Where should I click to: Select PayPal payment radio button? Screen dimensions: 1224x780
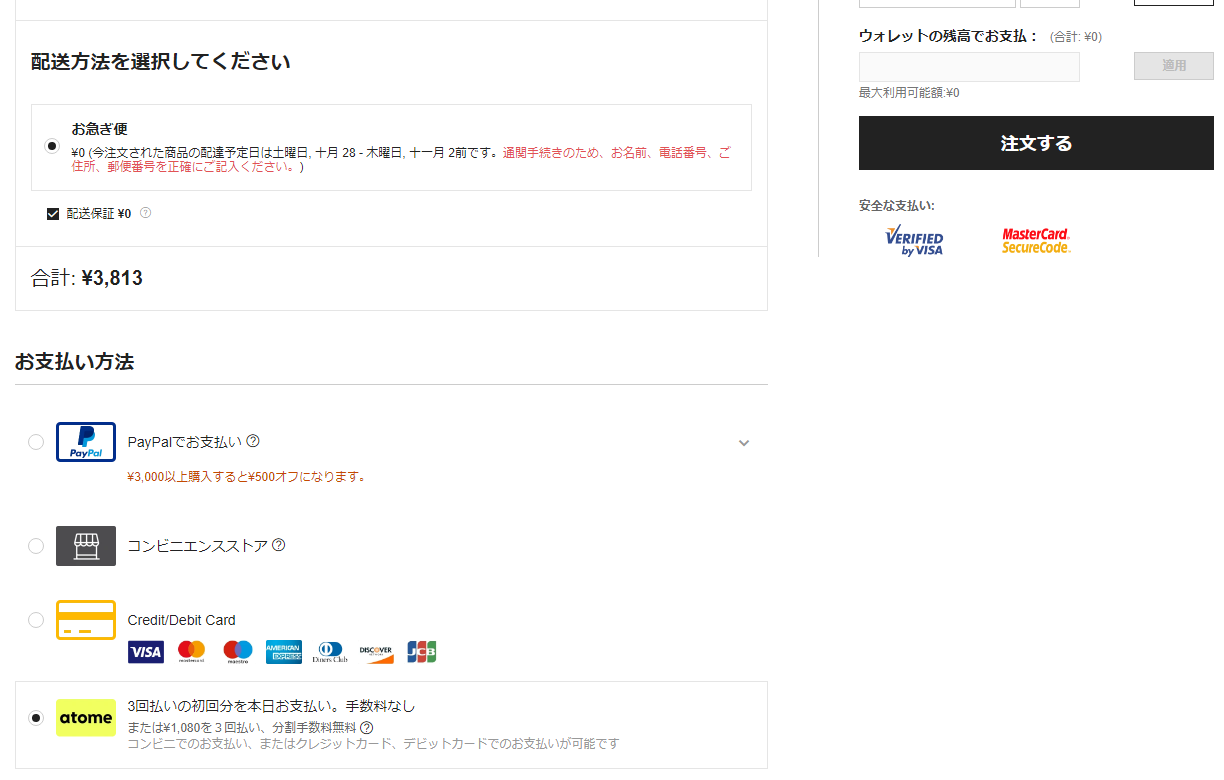pyautogui.click(x=36, y=442)
